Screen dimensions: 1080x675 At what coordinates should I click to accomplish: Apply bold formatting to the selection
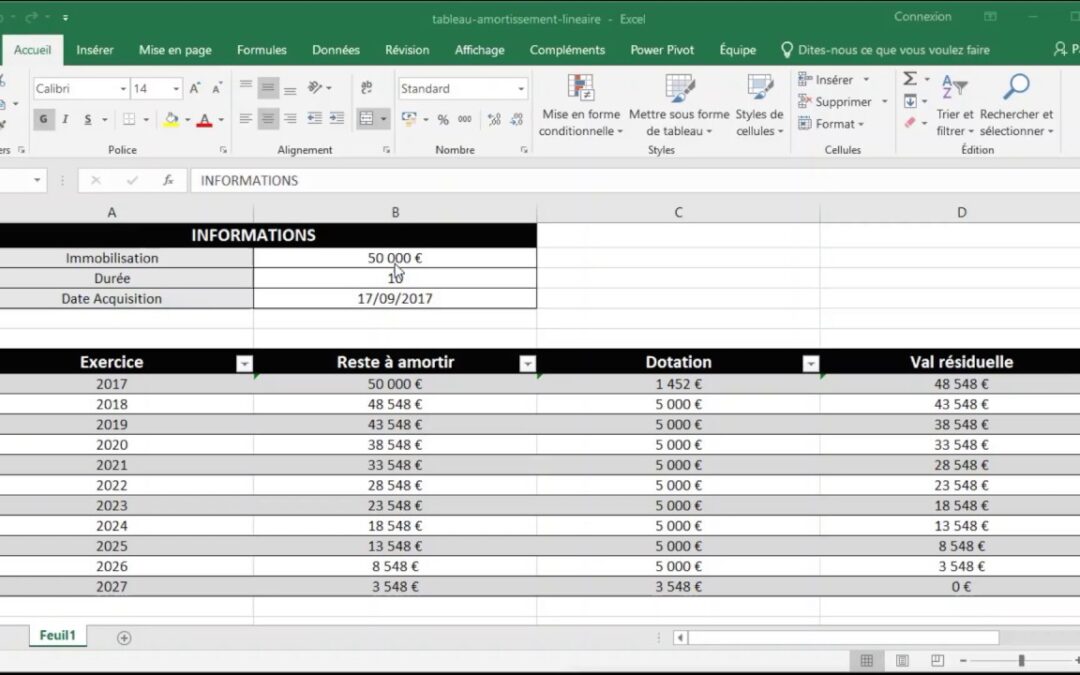43,118
